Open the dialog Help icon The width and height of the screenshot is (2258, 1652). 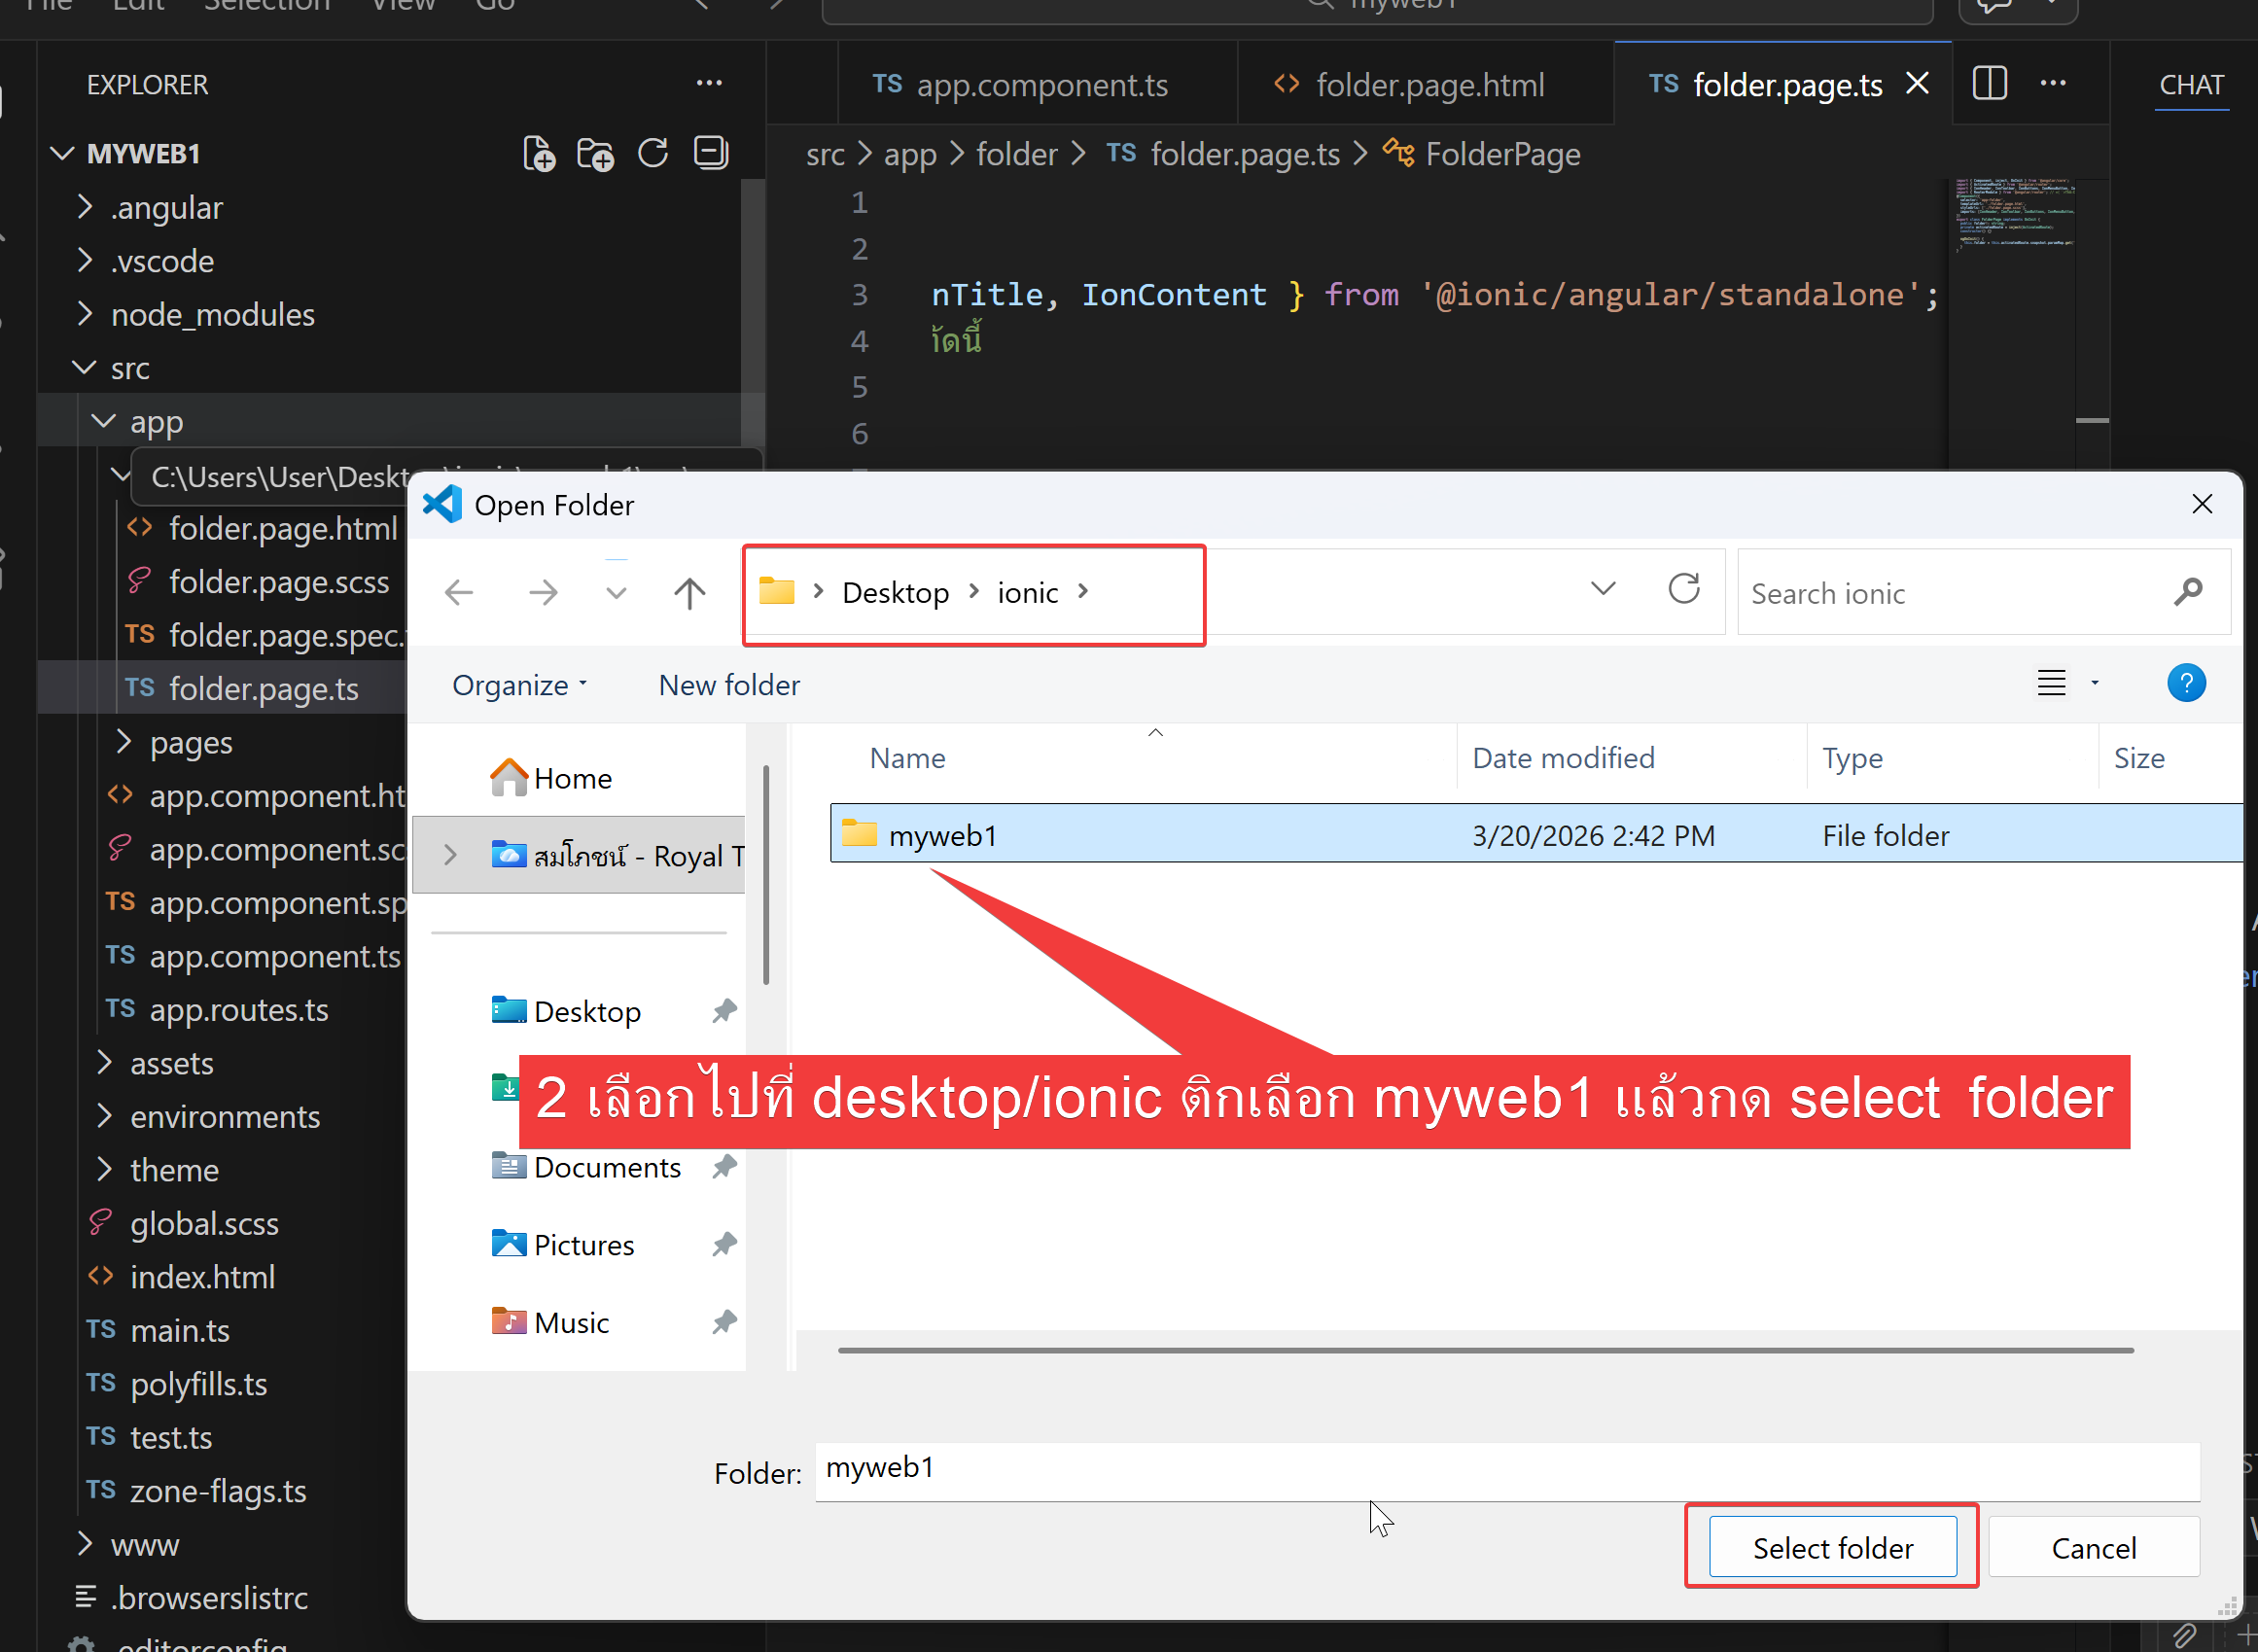2186,684
